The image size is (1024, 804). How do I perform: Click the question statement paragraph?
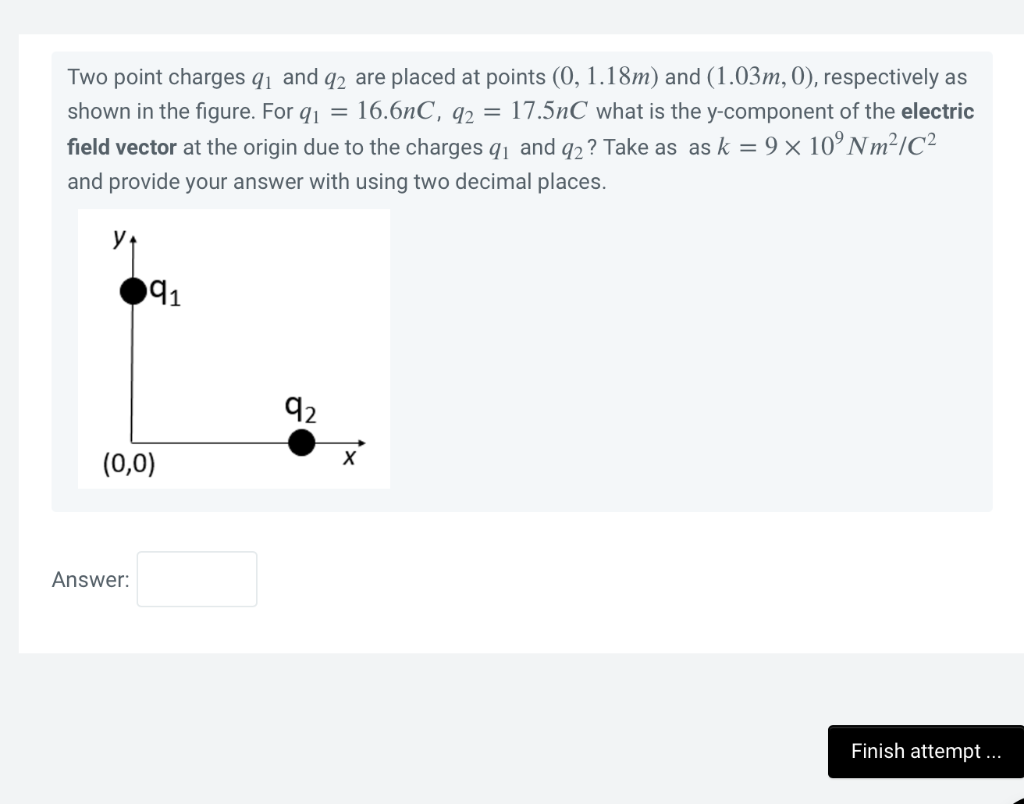[x=520, y=128]
